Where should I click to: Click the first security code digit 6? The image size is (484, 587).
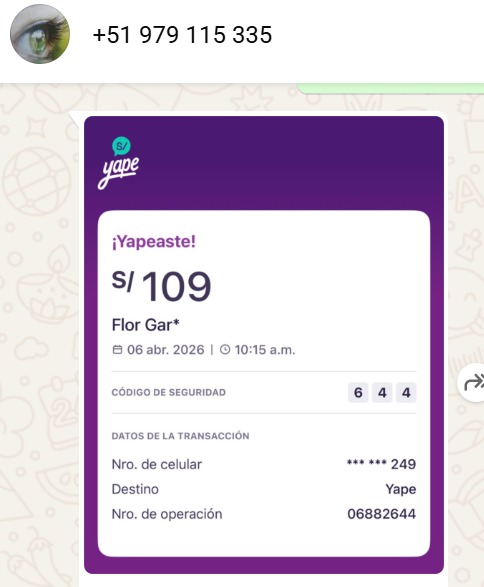[358, 392]
